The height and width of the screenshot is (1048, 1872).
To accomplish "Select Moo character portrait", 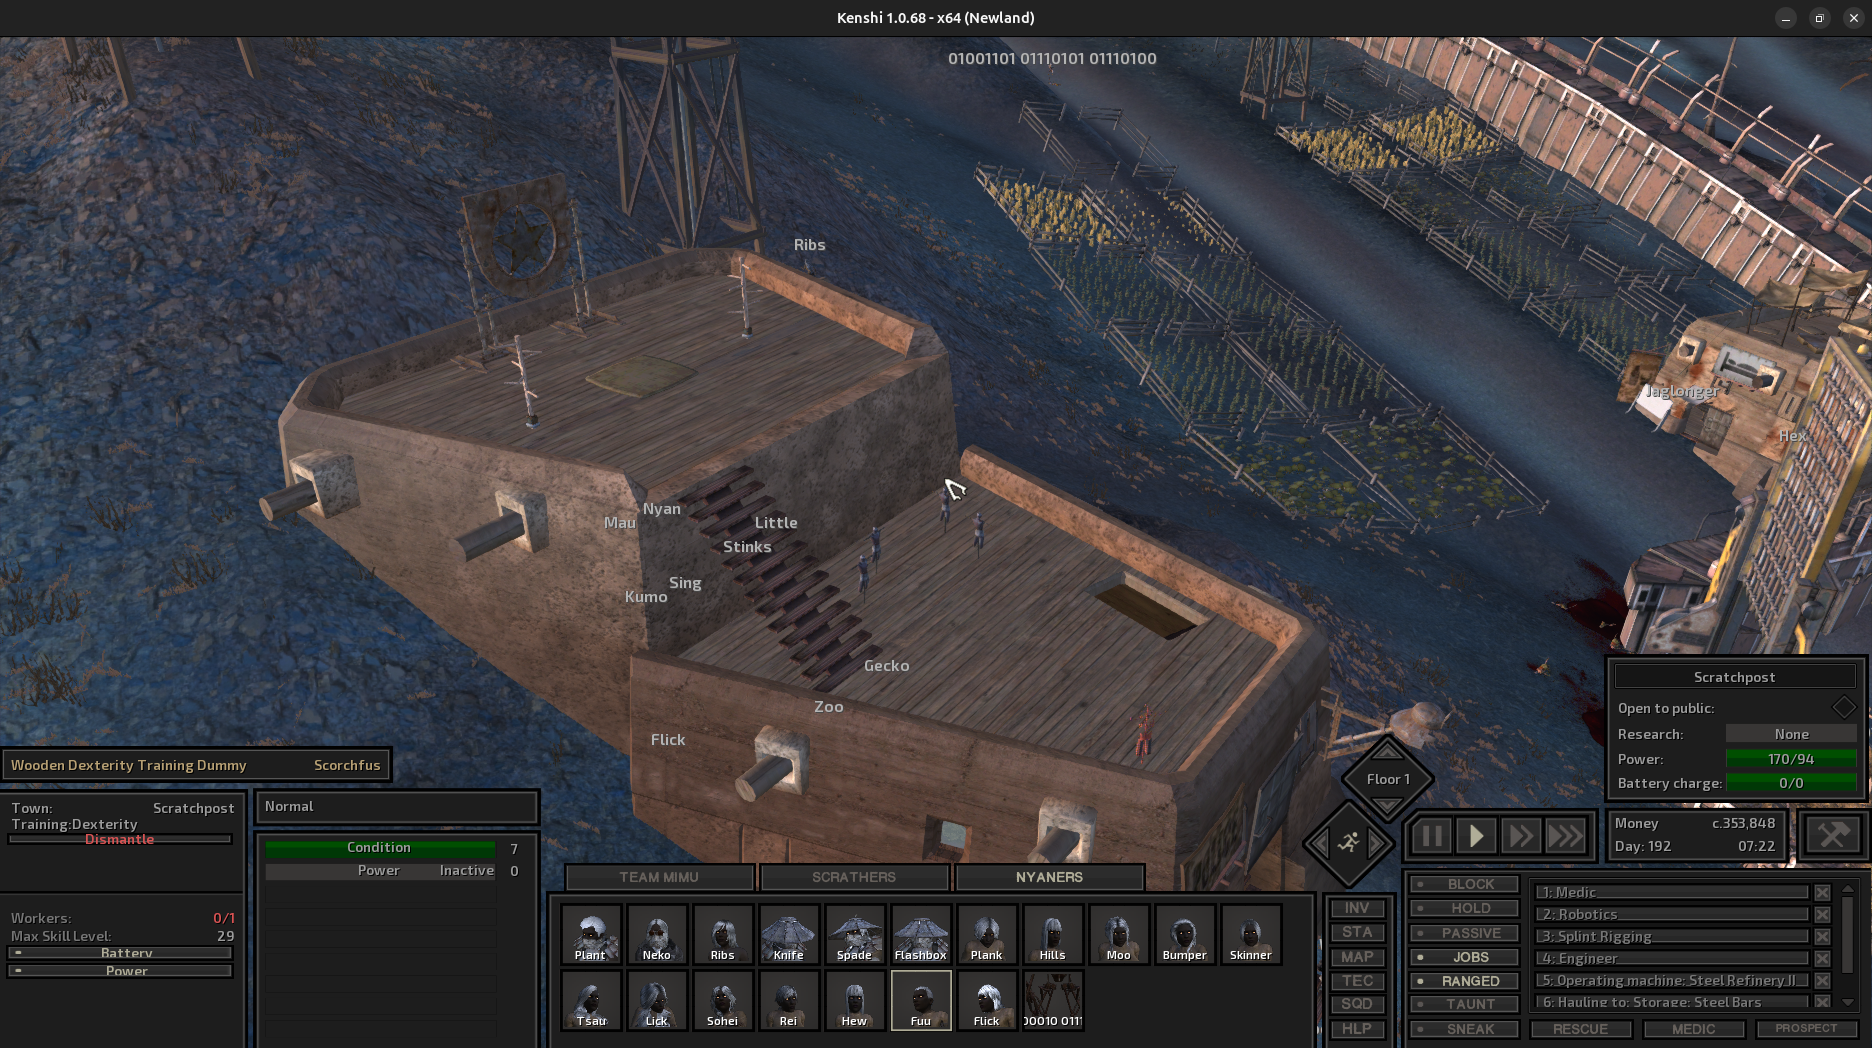I will [x=1119, y=934].
